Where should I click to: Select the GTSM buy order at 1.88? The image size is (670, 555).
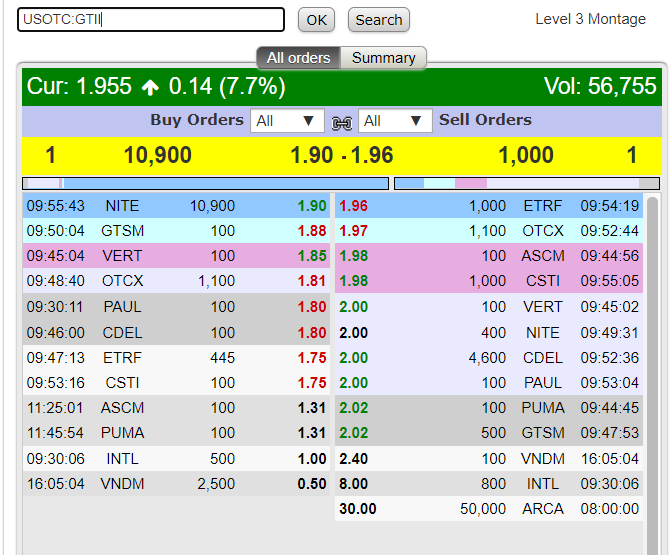pyautogui.click(x=176, y=231)
